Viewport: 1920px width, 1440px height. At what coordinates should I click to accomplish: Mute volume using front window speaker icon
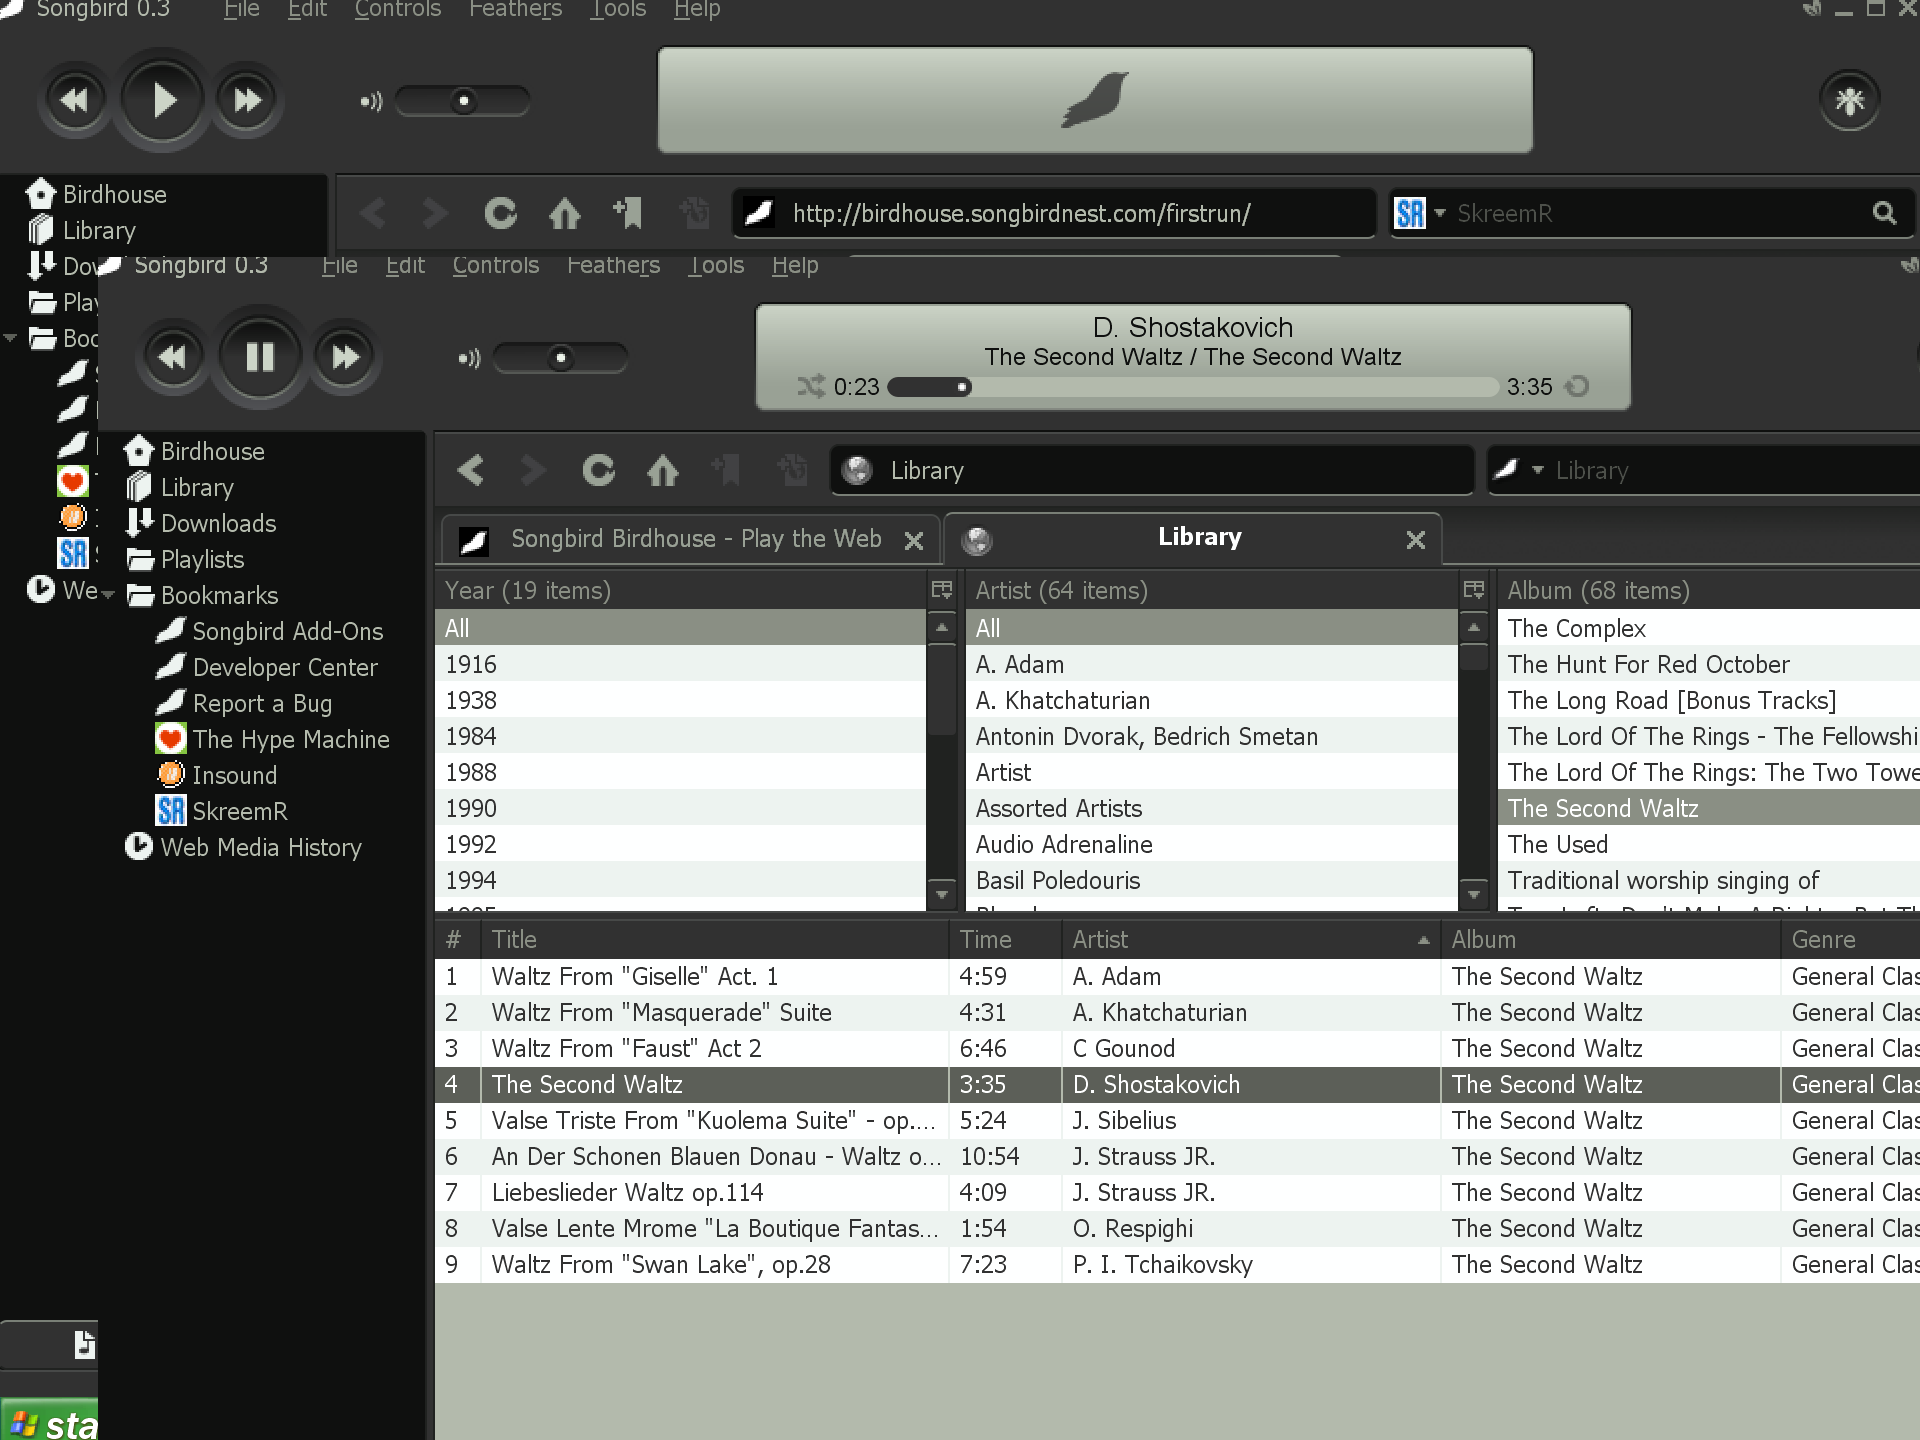[x=469, y=358]
